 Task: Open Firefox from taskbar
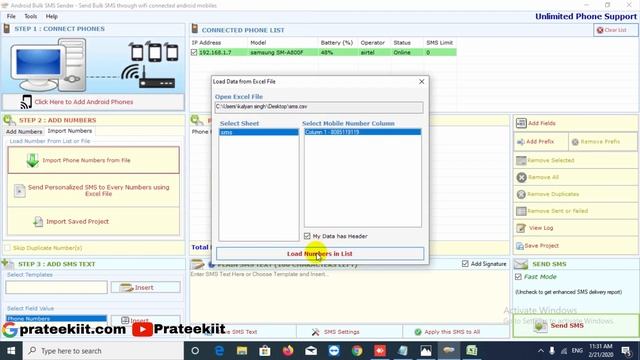click(x=288, y=351)
